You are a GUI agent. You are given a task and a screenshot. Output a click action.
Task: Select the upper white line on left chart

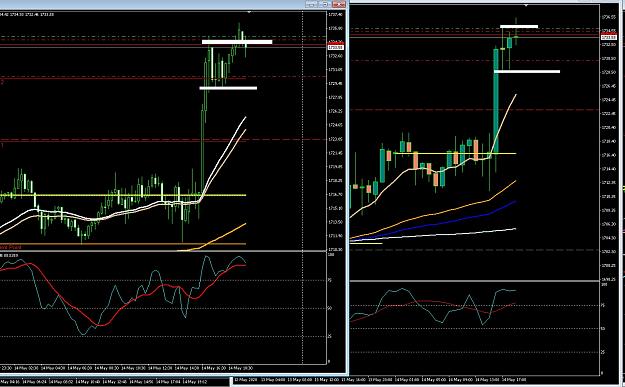coord(237,41)
